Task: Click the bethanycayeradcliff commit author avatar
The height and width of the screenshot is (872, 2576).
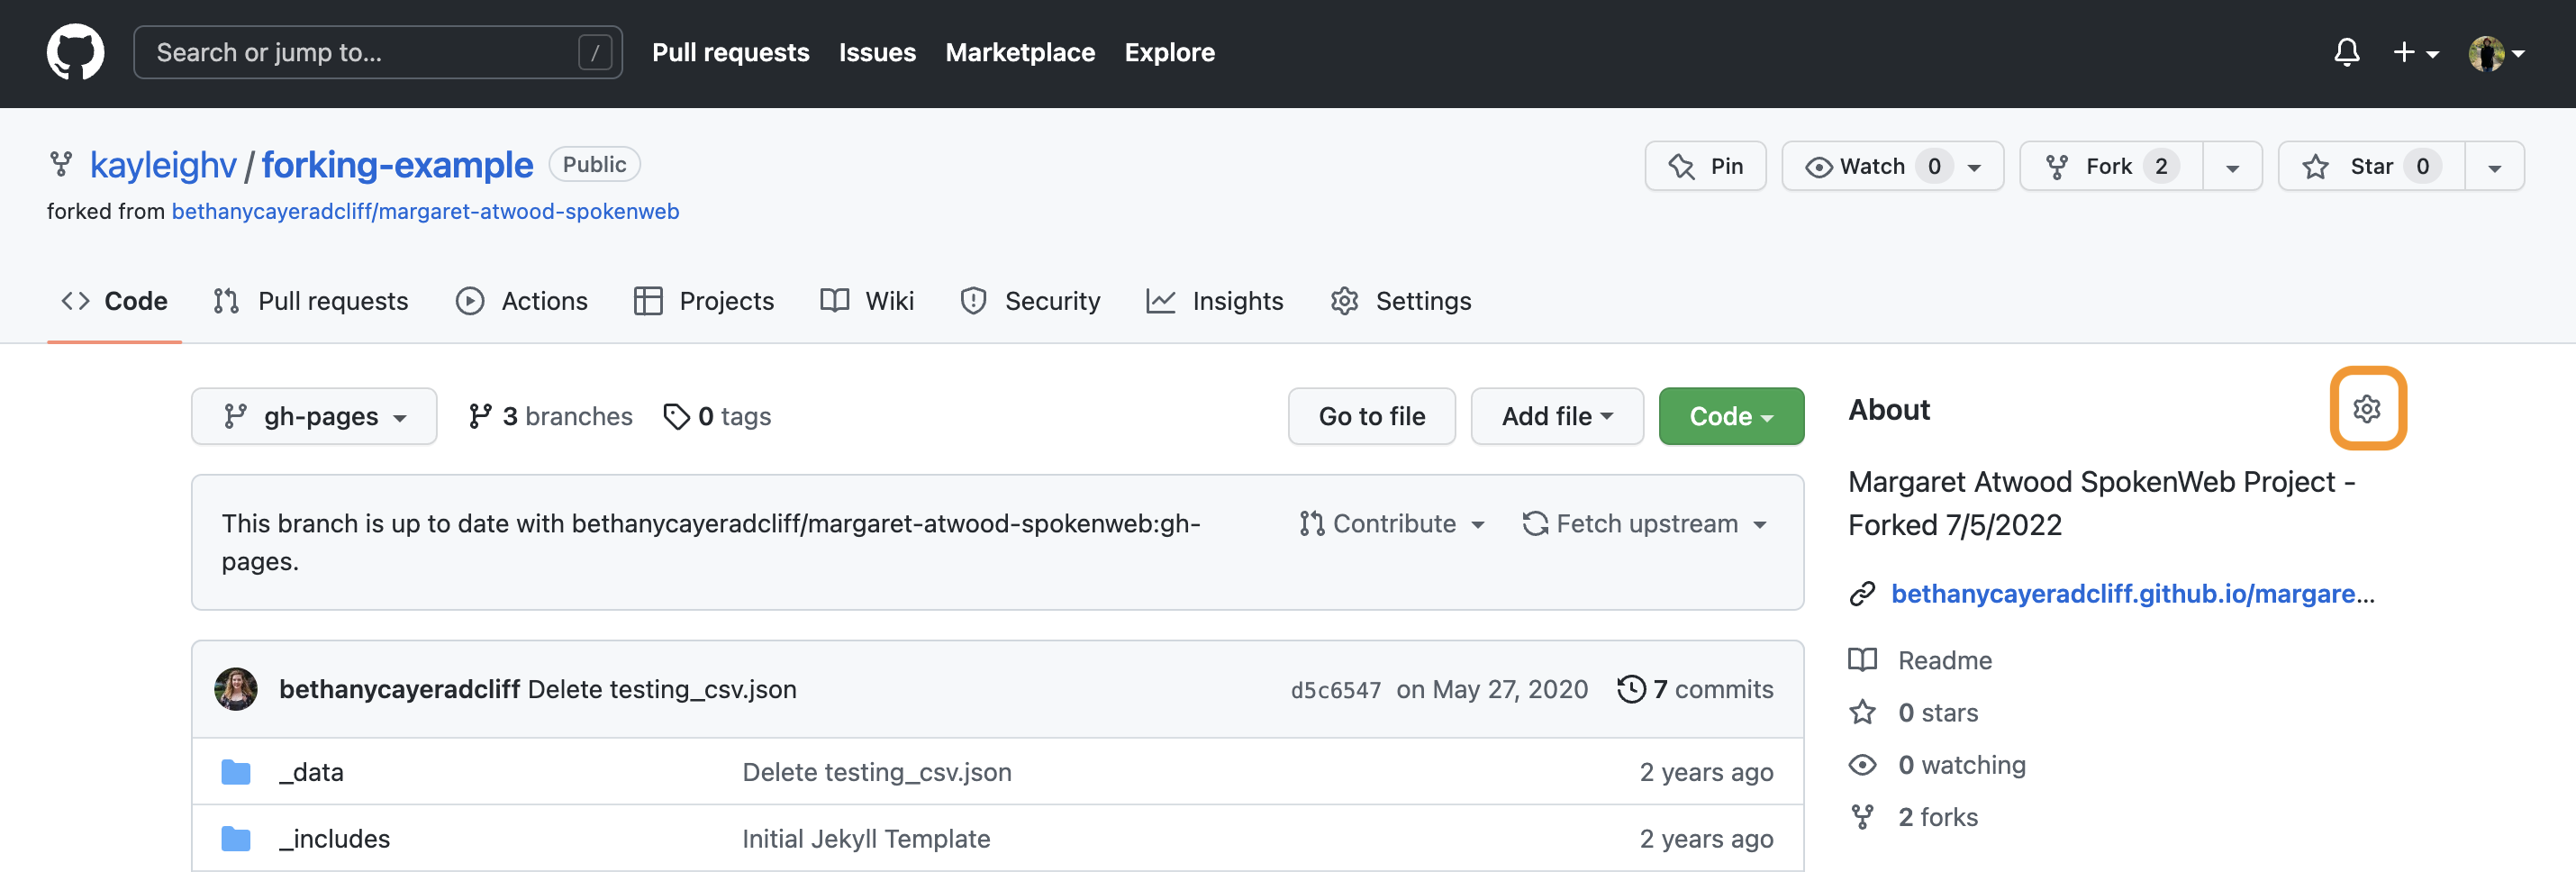Action: (236, 689)
